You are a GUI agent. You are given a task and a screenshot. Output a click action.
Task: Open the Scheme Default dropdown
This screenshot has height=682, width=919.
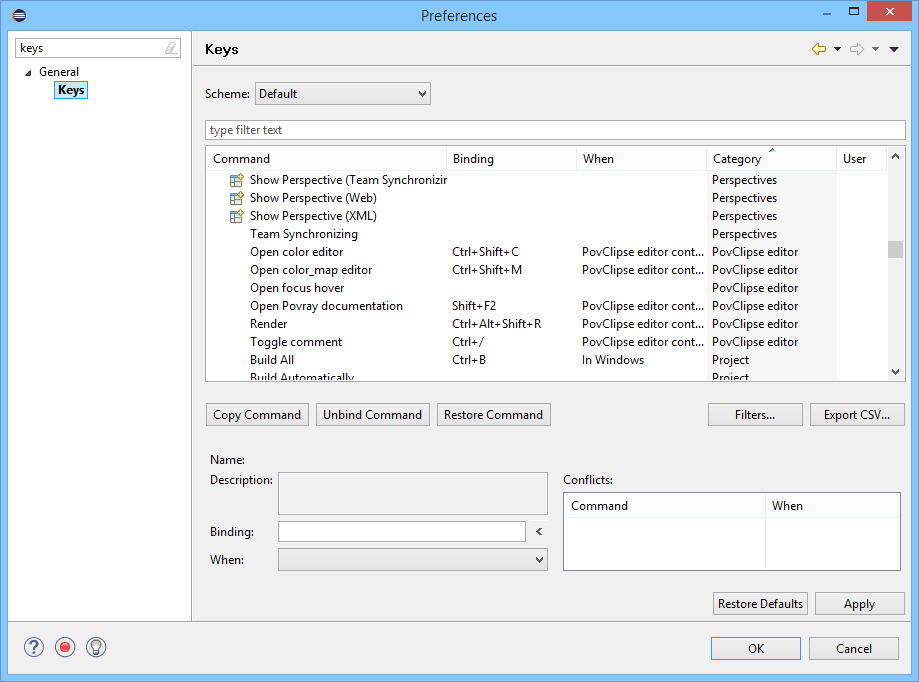tap(343, 94)
